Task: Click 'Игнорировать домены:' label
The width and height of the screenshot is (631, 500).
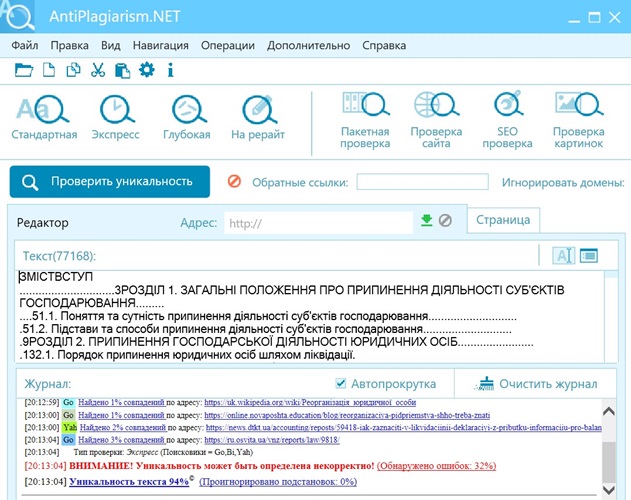Action: coord(563,182)
